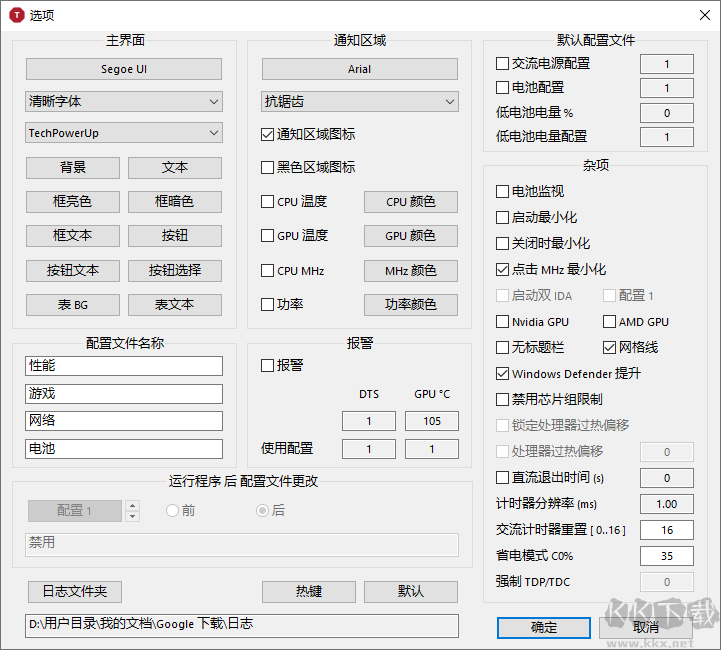Enable GPU 温度 checkbox
The height and width of the screenshot is (650, 721).
267,236
